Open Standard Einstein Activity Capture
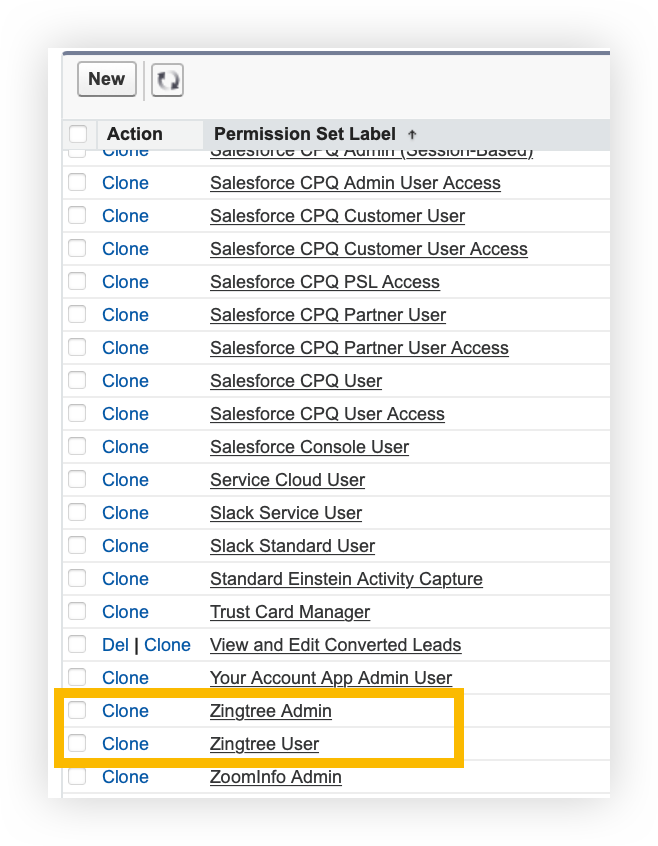Viewport: 658px width, 846px height. pyautogui.click(x=346, y=579)
